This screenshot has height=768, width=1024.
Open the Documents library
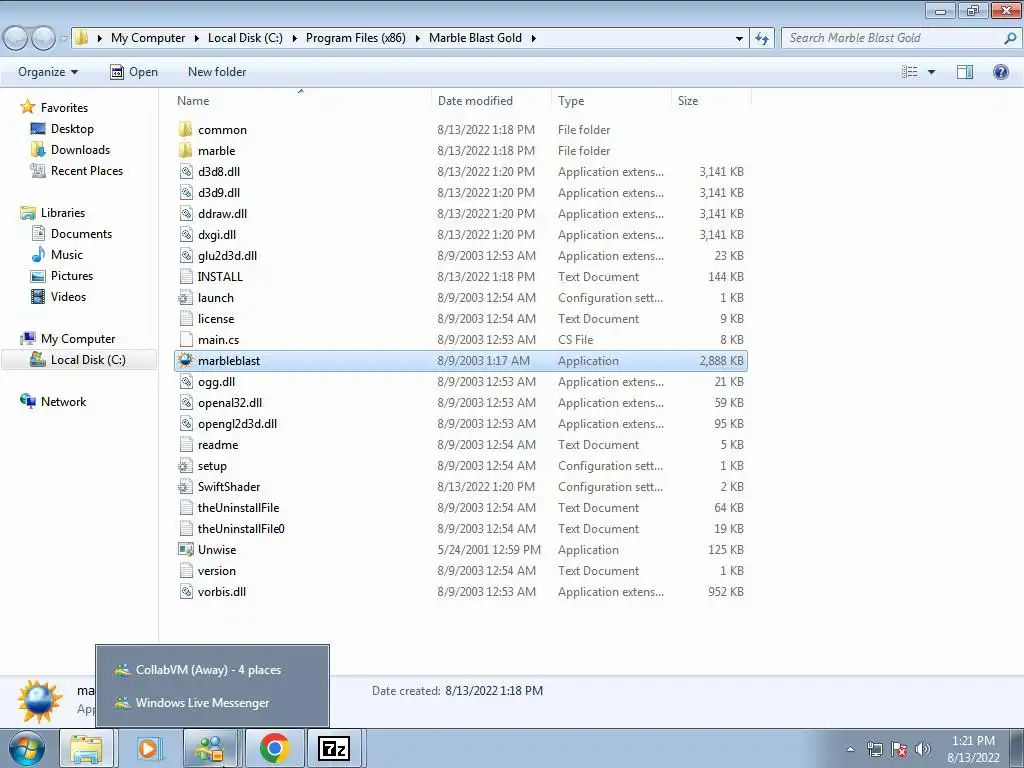[x=81, y=234]
